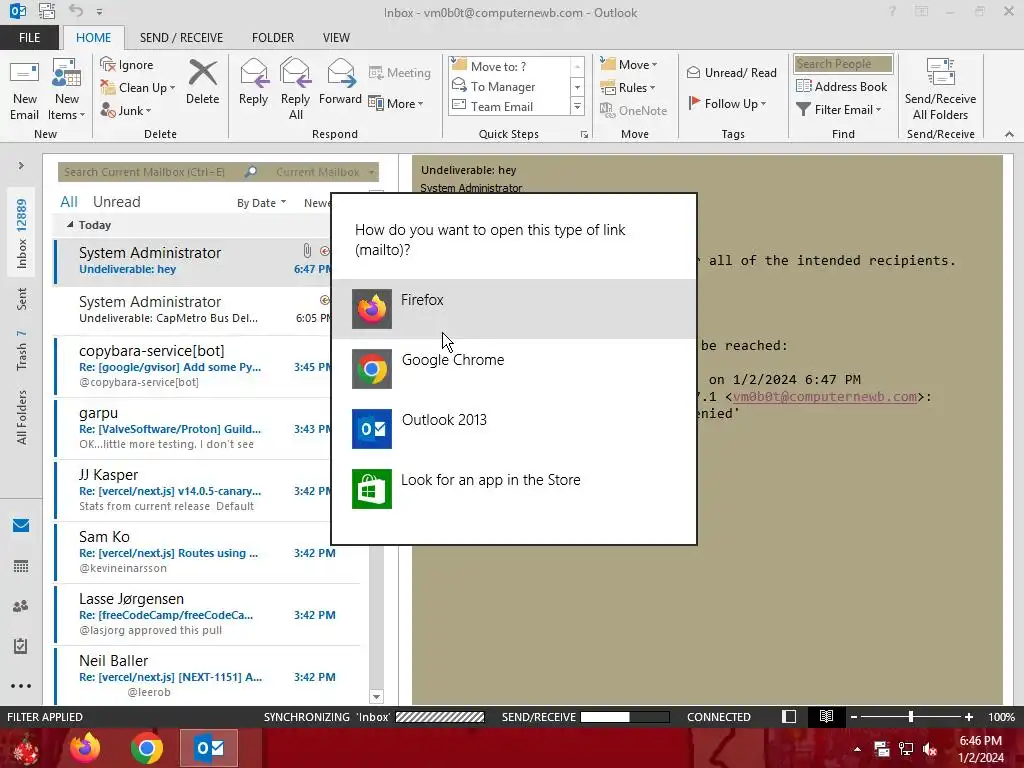Click Send/Receive All Folders
The height and width of the screenshot is (768, 1024).
[x=940, y=89]
